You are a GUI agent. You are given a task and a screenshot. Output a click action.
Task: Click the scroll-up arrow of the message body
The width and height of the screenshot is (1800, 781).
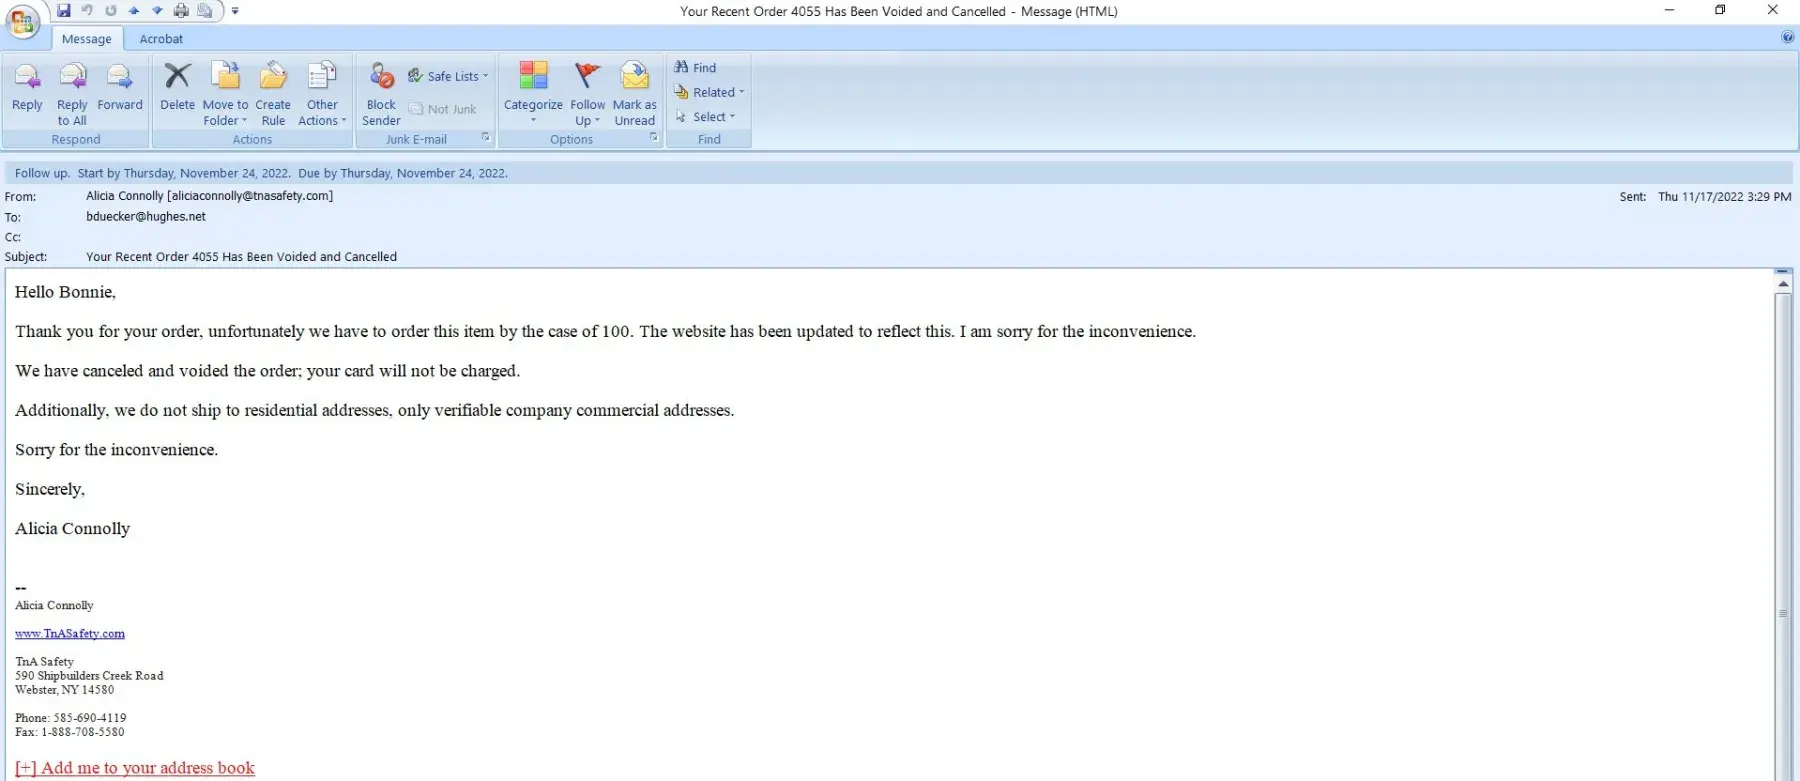point(1783,284)
